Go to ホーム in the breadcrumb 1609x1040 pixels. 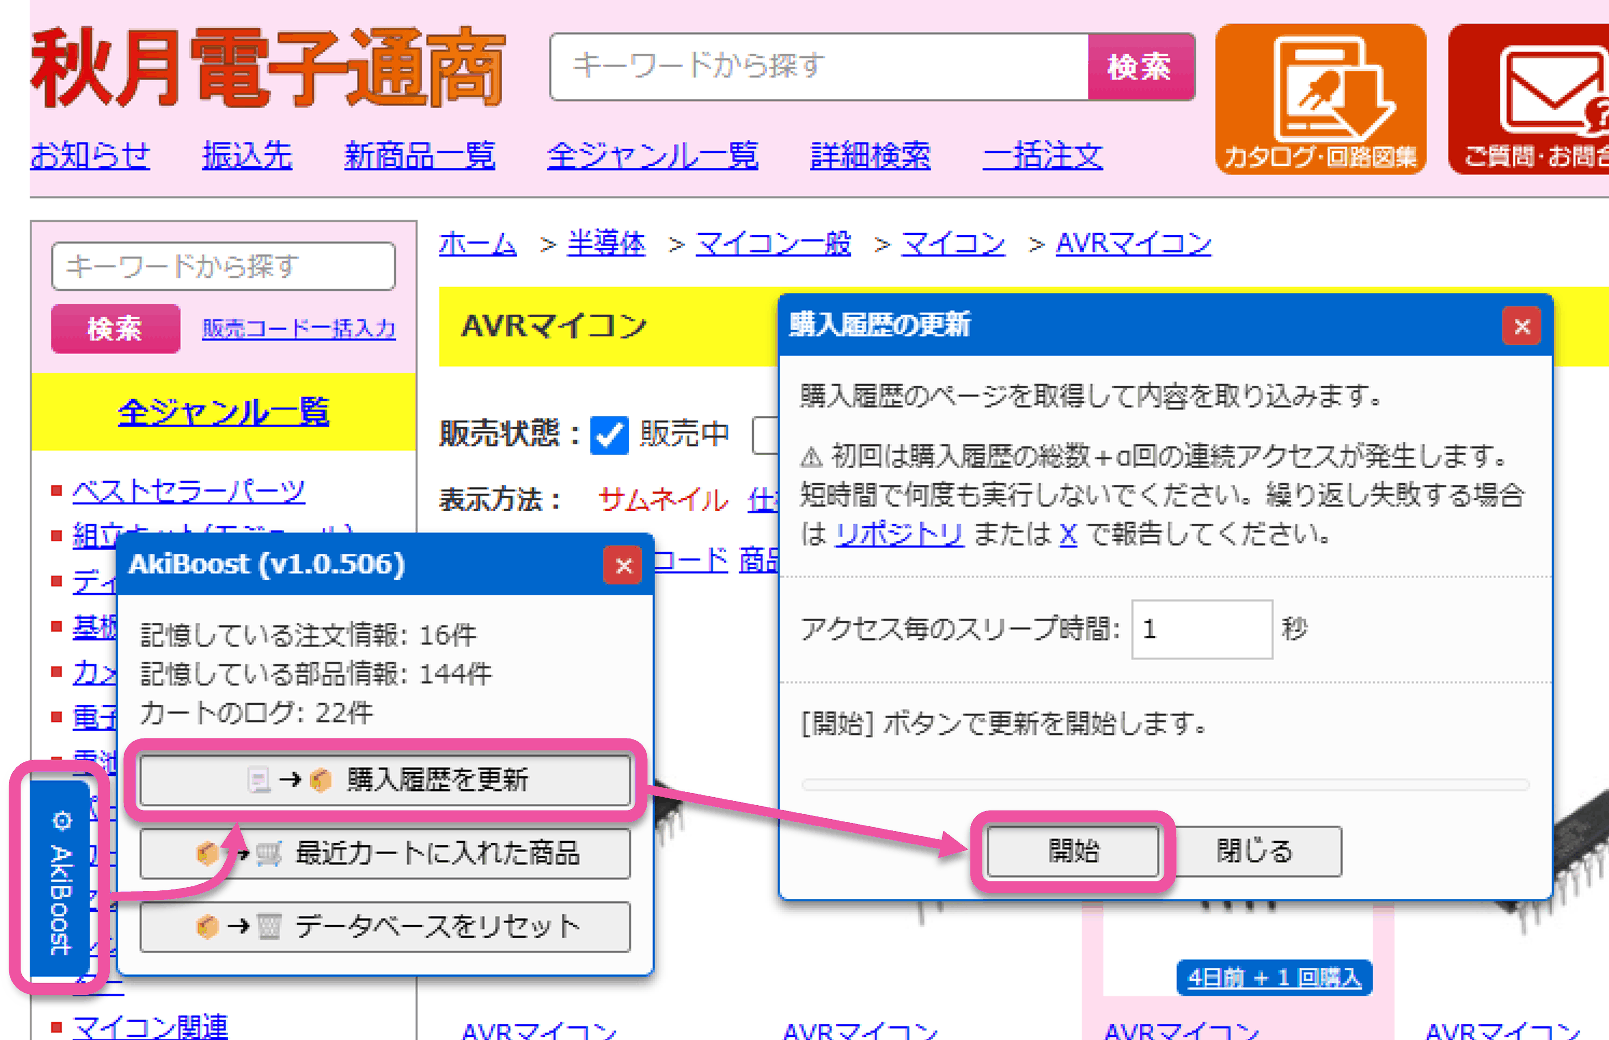pyautogui.click(x=478, y=244)
